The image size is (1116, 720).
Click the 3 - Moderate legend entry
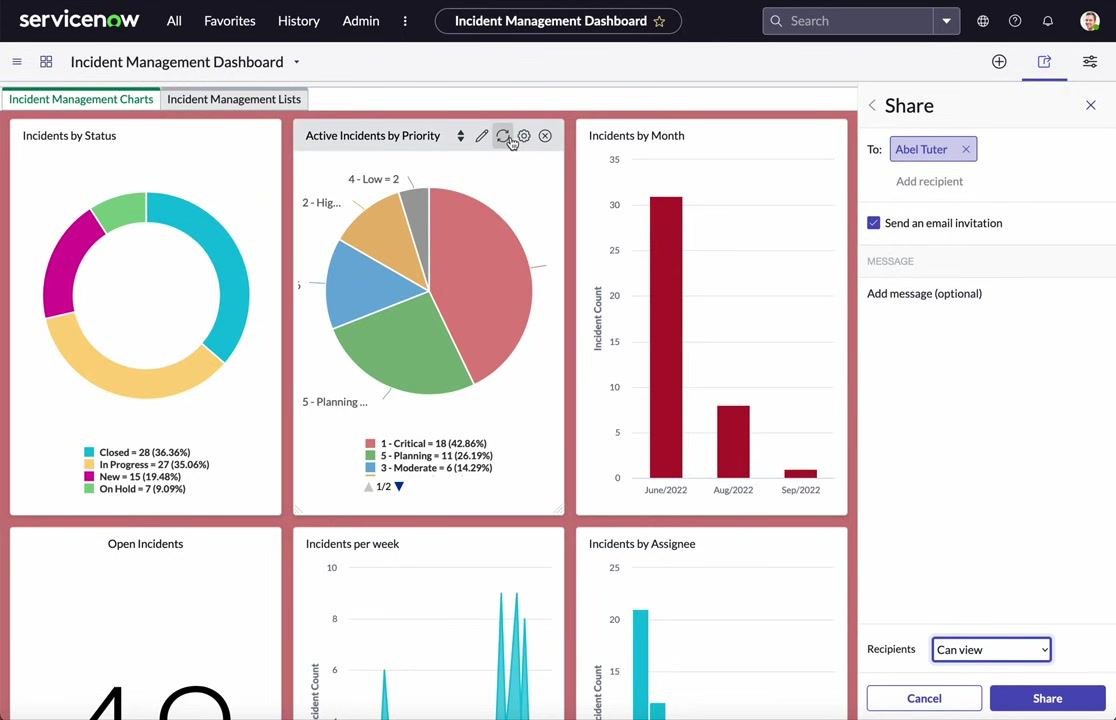coord(428,468)
